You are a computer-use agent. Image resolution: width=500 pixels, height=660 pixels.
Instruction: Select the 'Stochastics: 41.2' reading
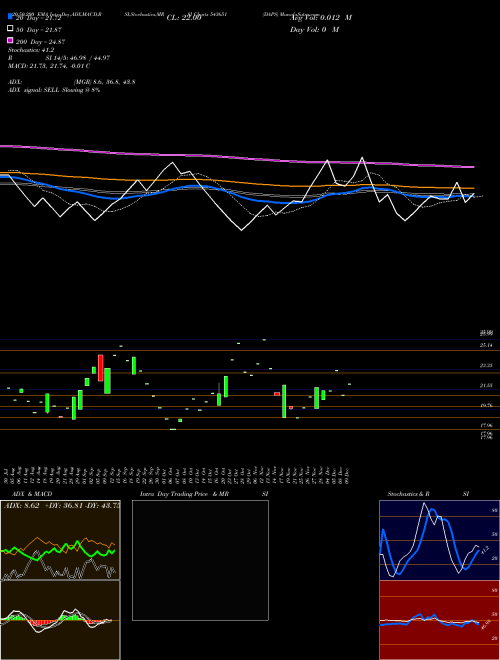pos(31,50)
